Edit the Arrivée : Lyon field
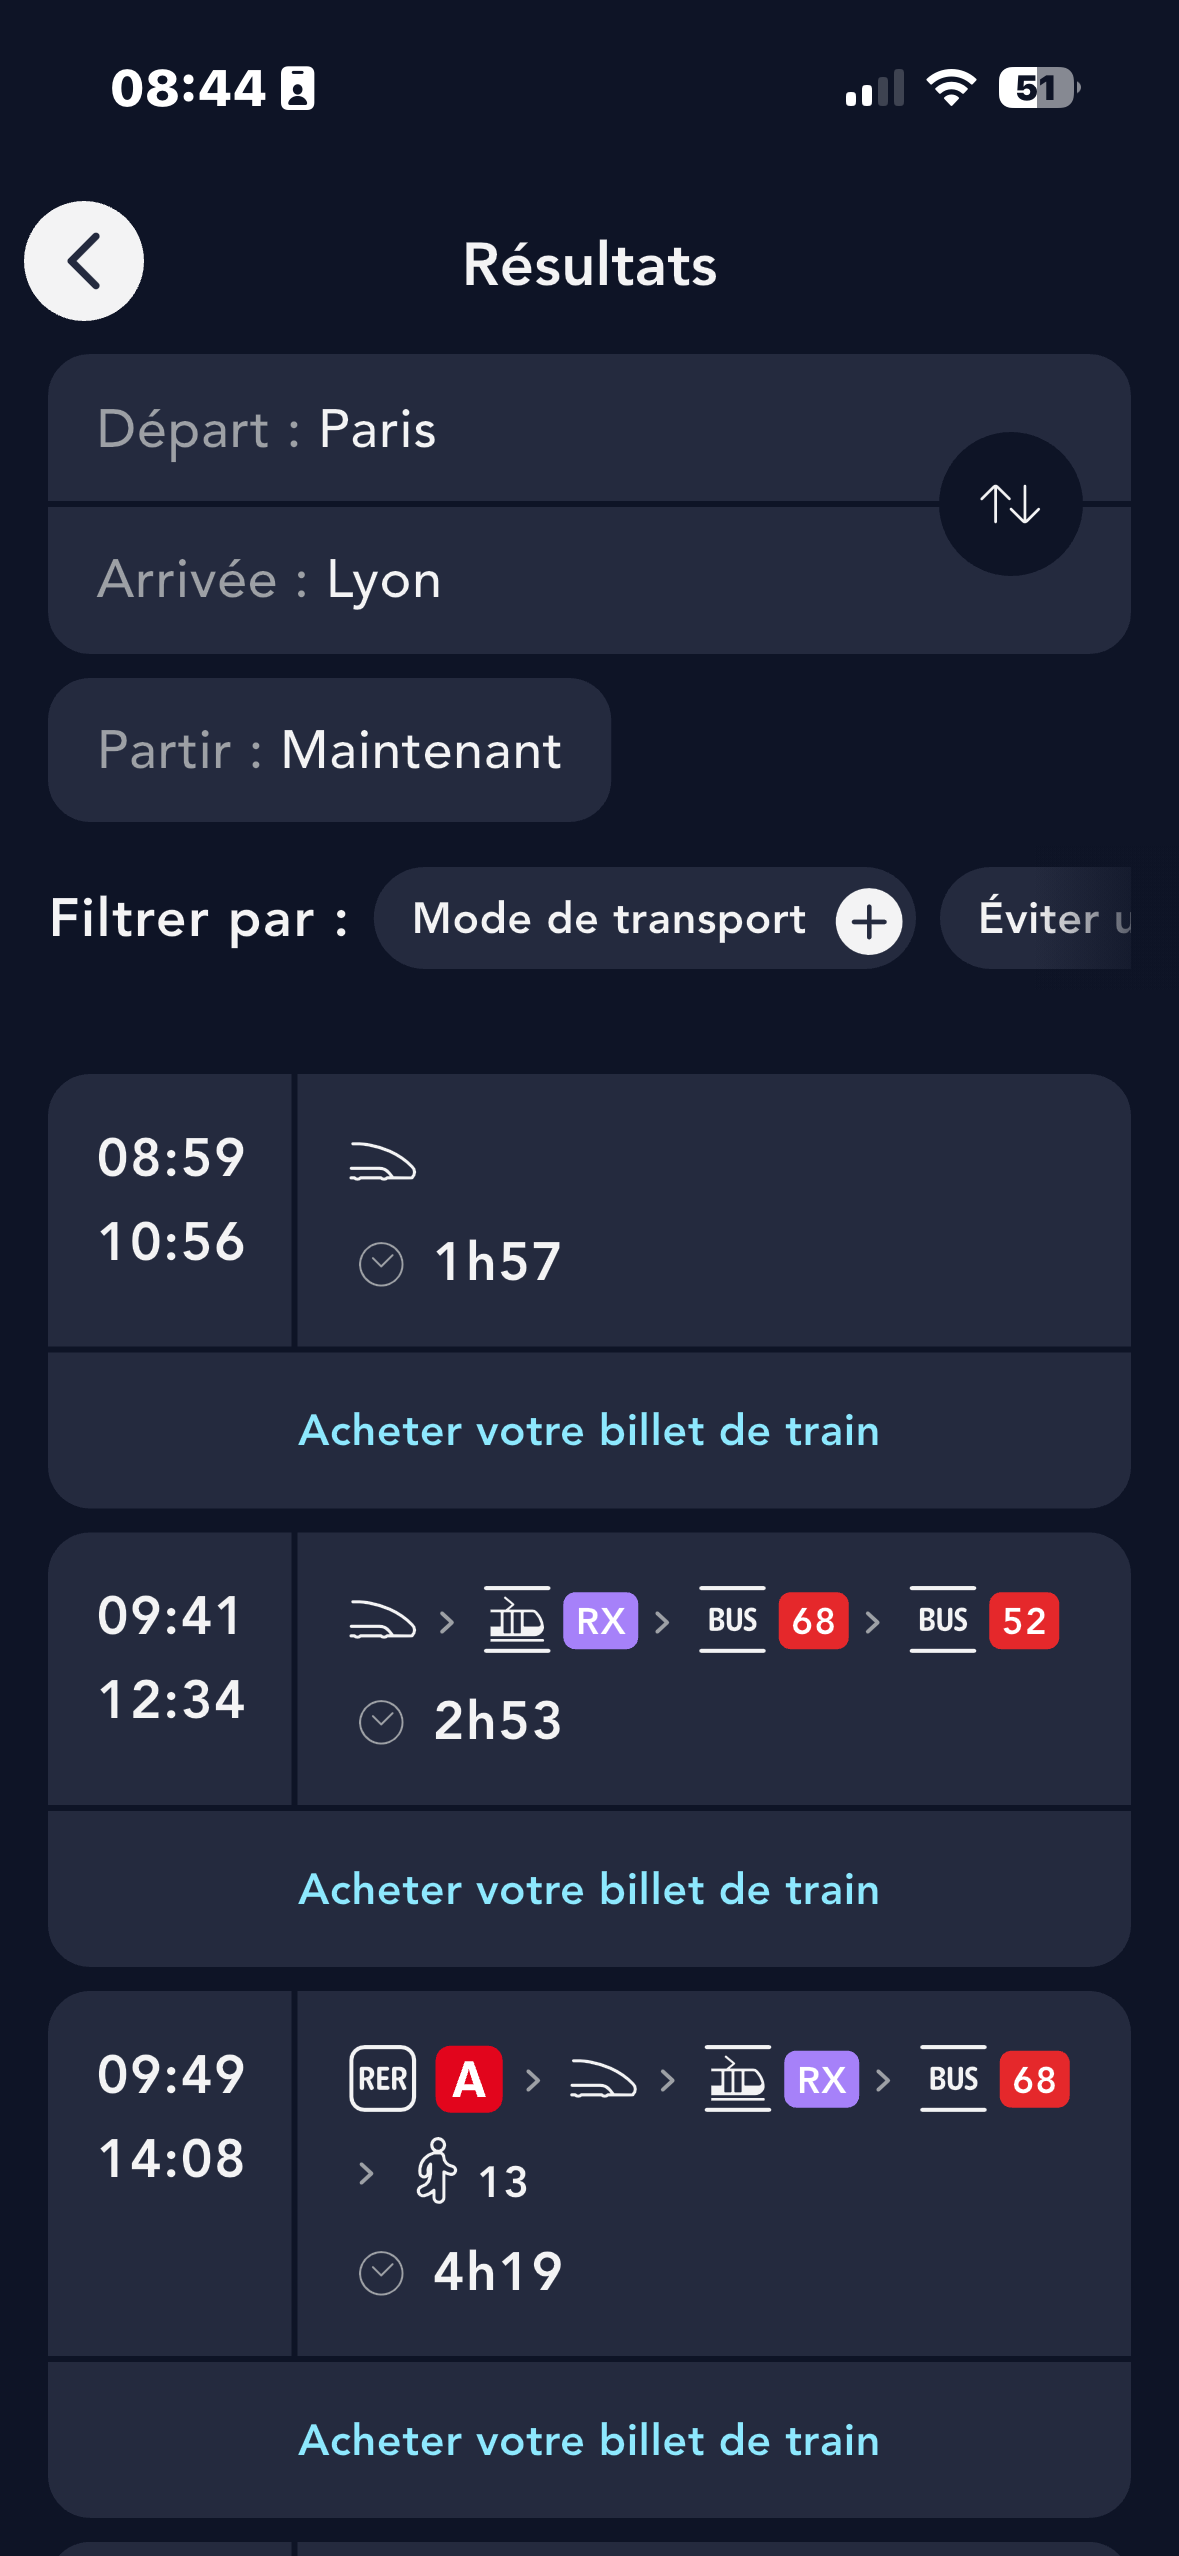Viewport: 1179px width, 2556px height. pos(480,580)
